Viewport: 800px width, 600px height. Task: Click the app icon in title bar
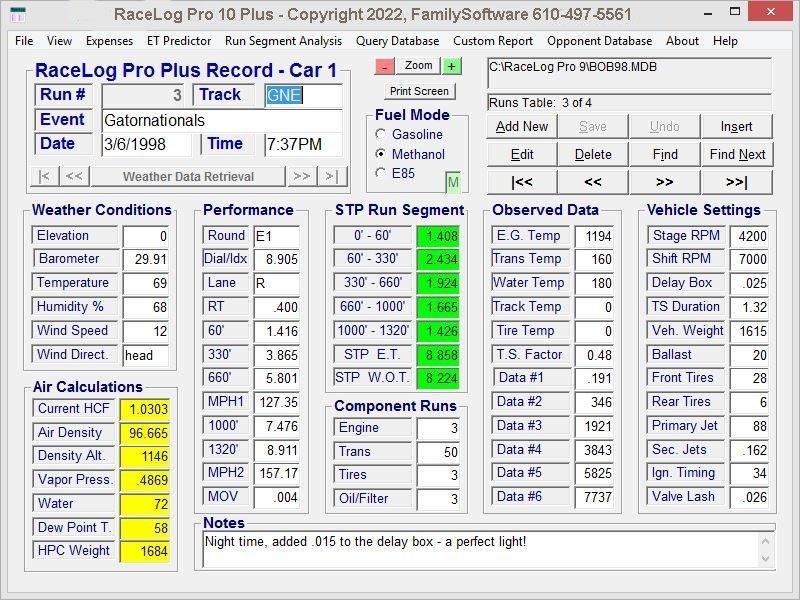pos(17,14)
